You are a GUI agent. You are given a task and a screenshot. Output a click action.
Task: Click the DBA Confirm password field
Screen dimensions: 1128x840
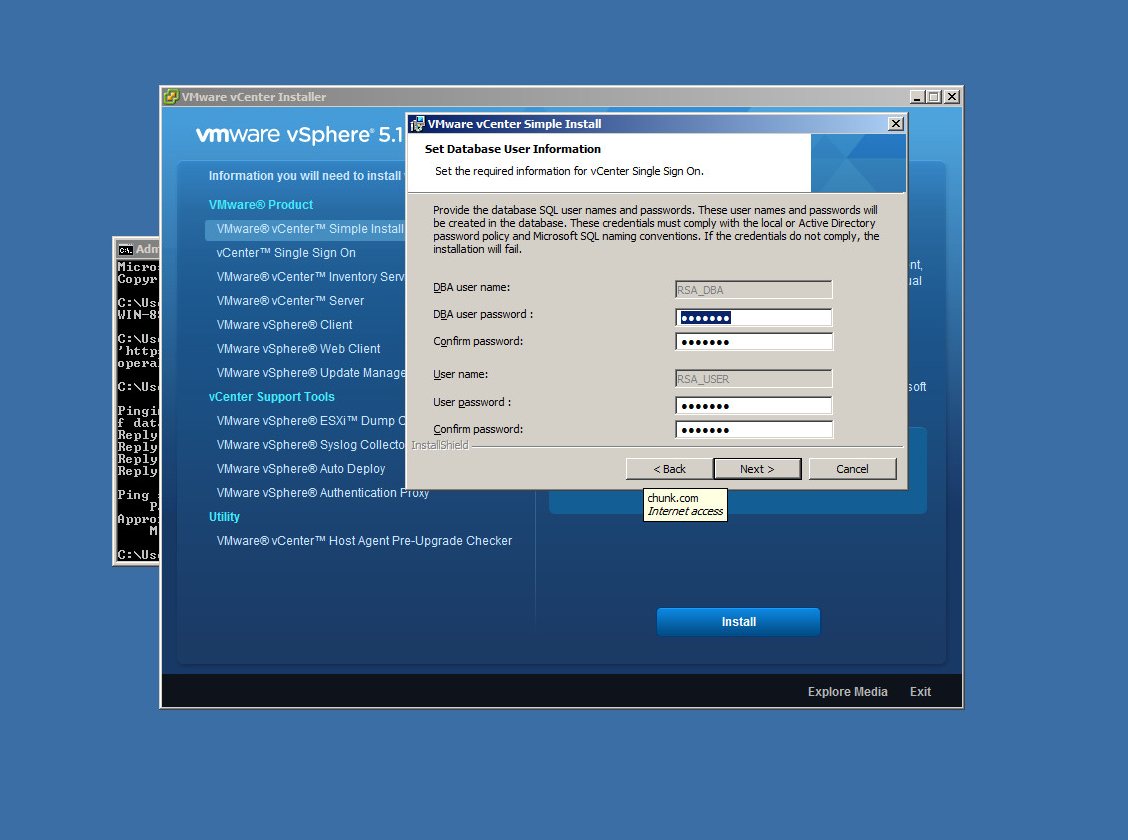coord(753,342)
